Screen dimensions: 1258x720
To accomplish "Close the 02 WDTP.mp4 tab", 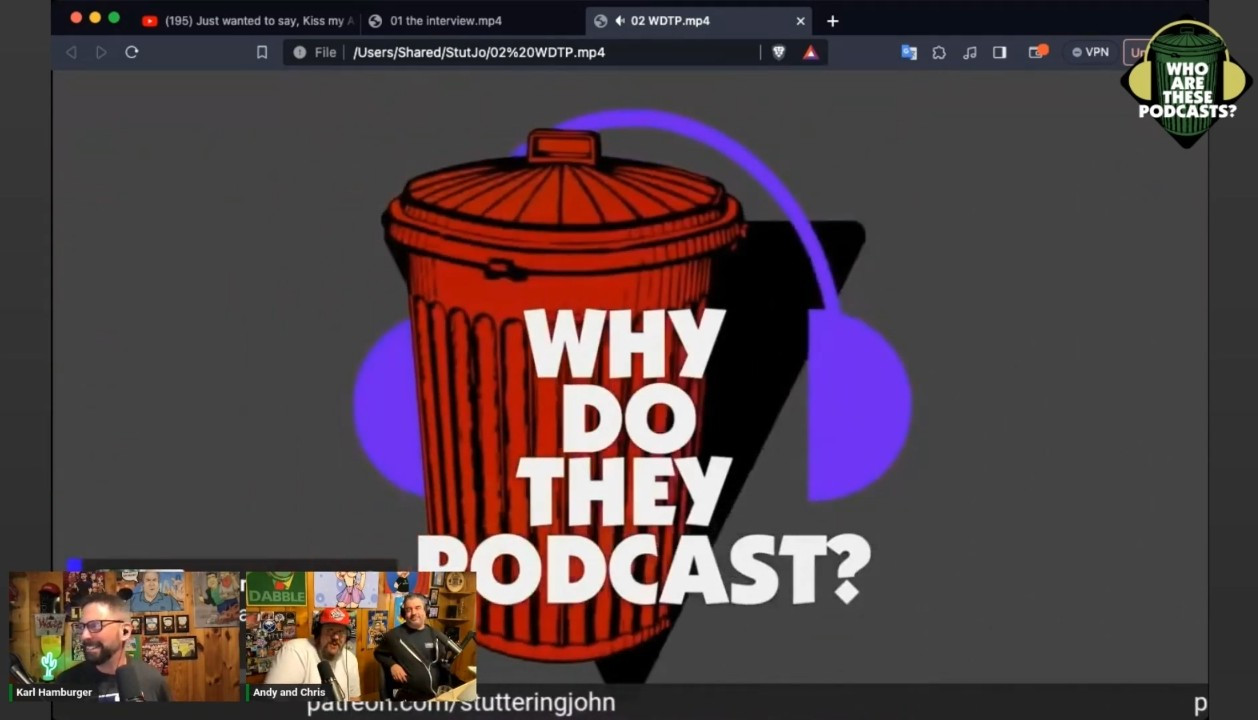I will pos(800,20).
